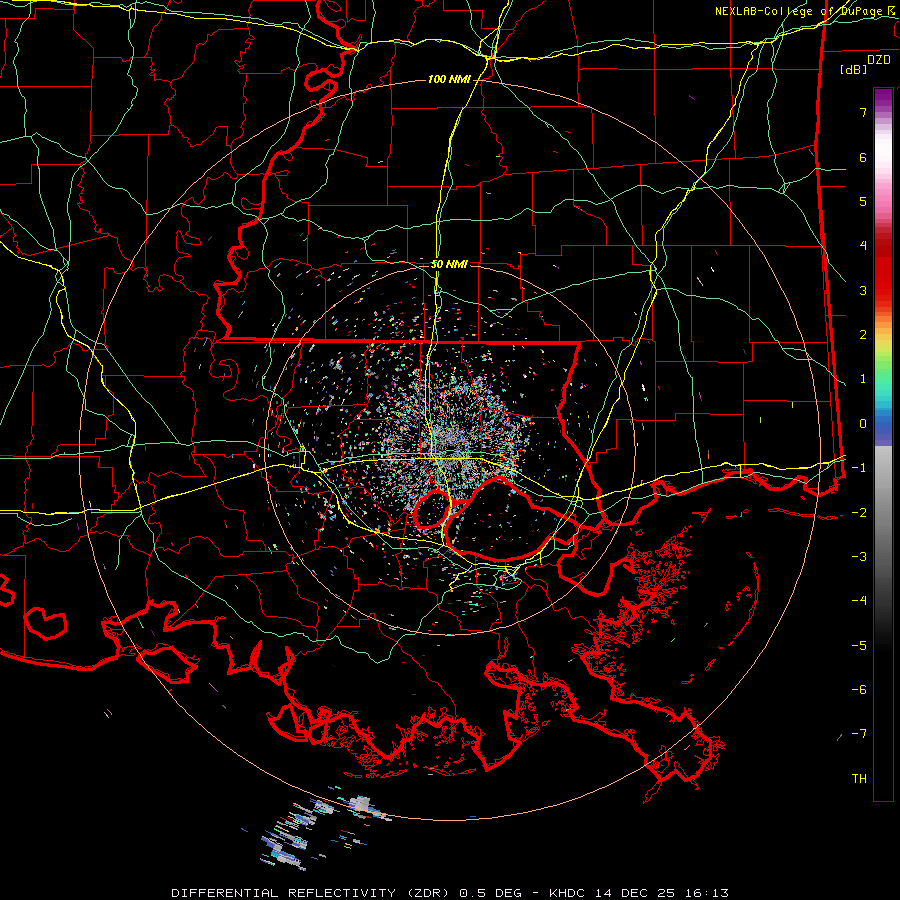Select the 1 dB scale label
900x900 pixels.
[863, 379]
